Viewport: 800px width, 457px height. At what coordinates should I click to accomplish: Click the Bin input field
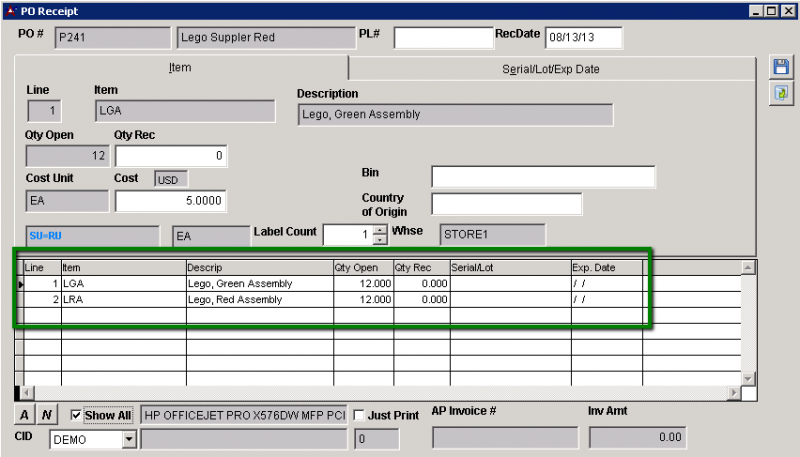[x=542, y=177]
